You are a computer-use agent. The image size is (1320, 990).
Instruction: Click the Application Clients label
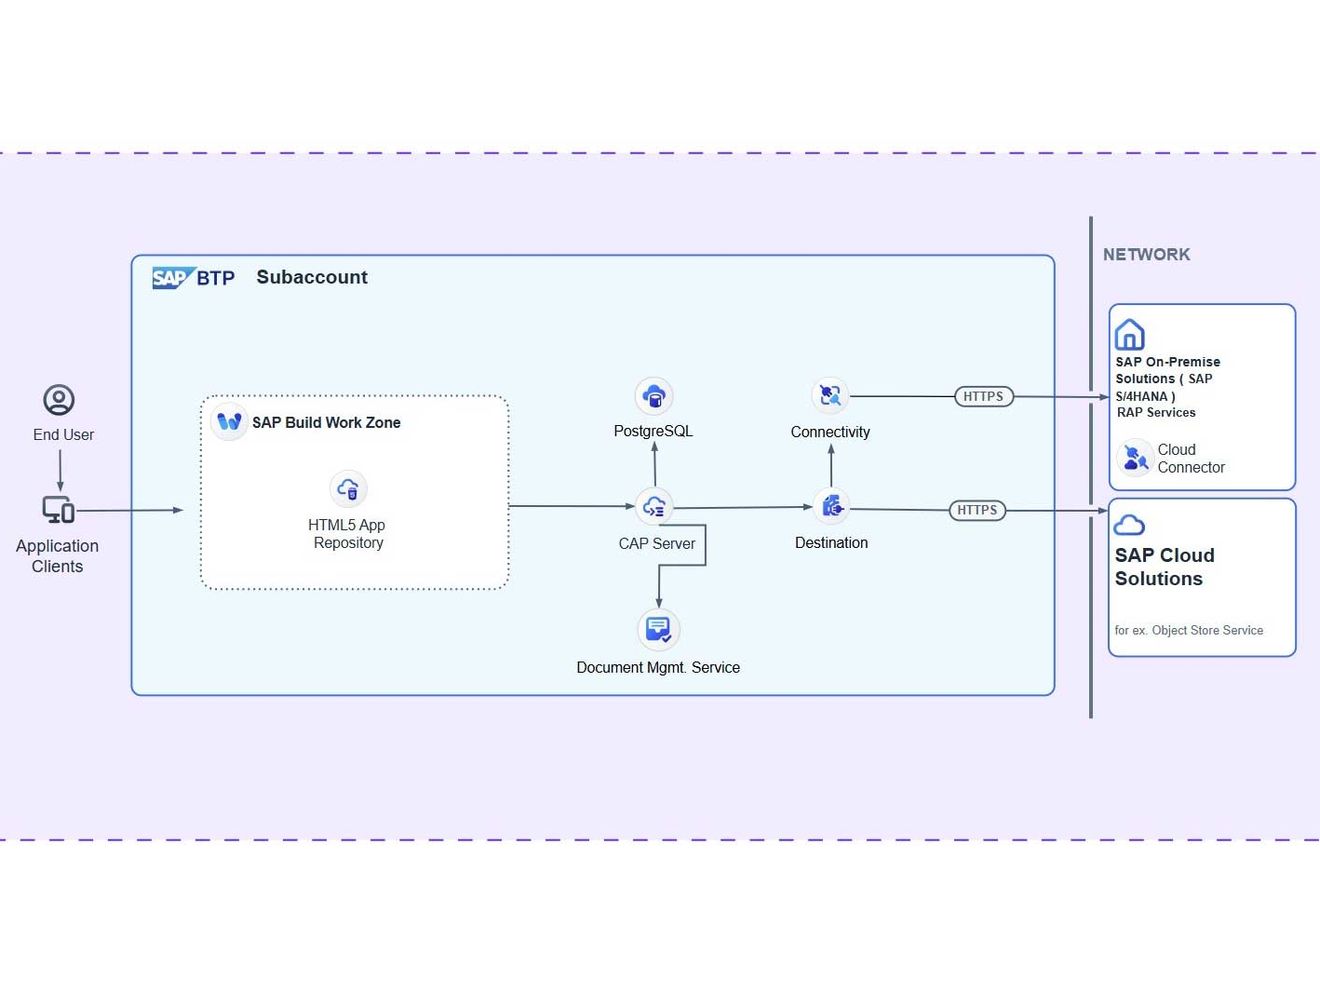click(x=57, y=556)
